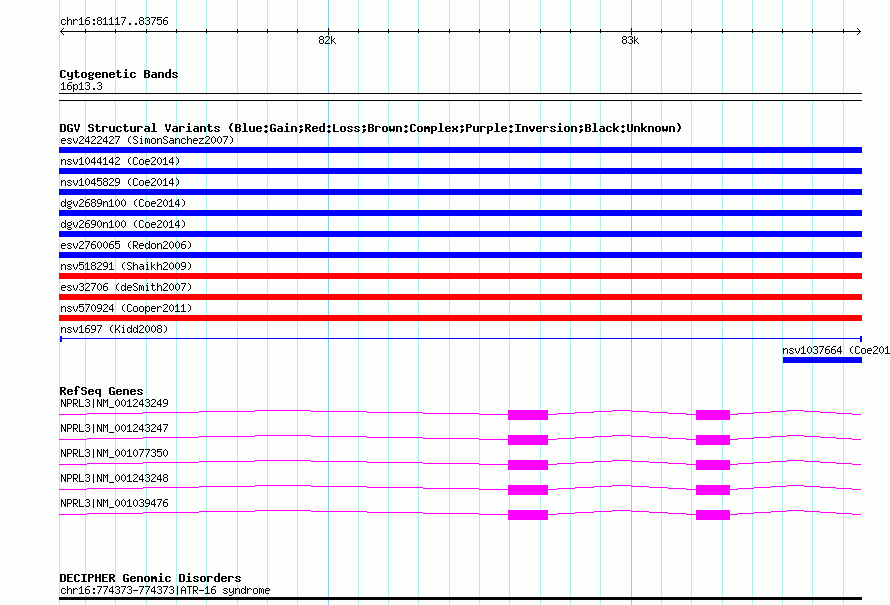The width and height of the screenshot is (890, 605).
Task: Click the right exon block of NM_001077350
Action: 713,465
